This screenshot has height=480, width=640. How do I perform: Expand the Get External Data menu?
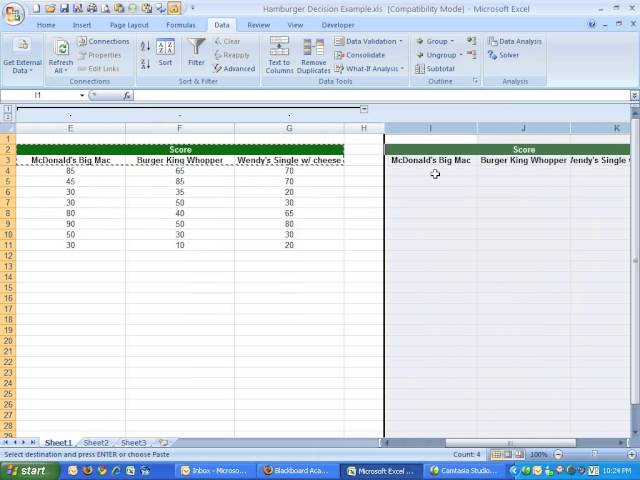pos(22,56)
